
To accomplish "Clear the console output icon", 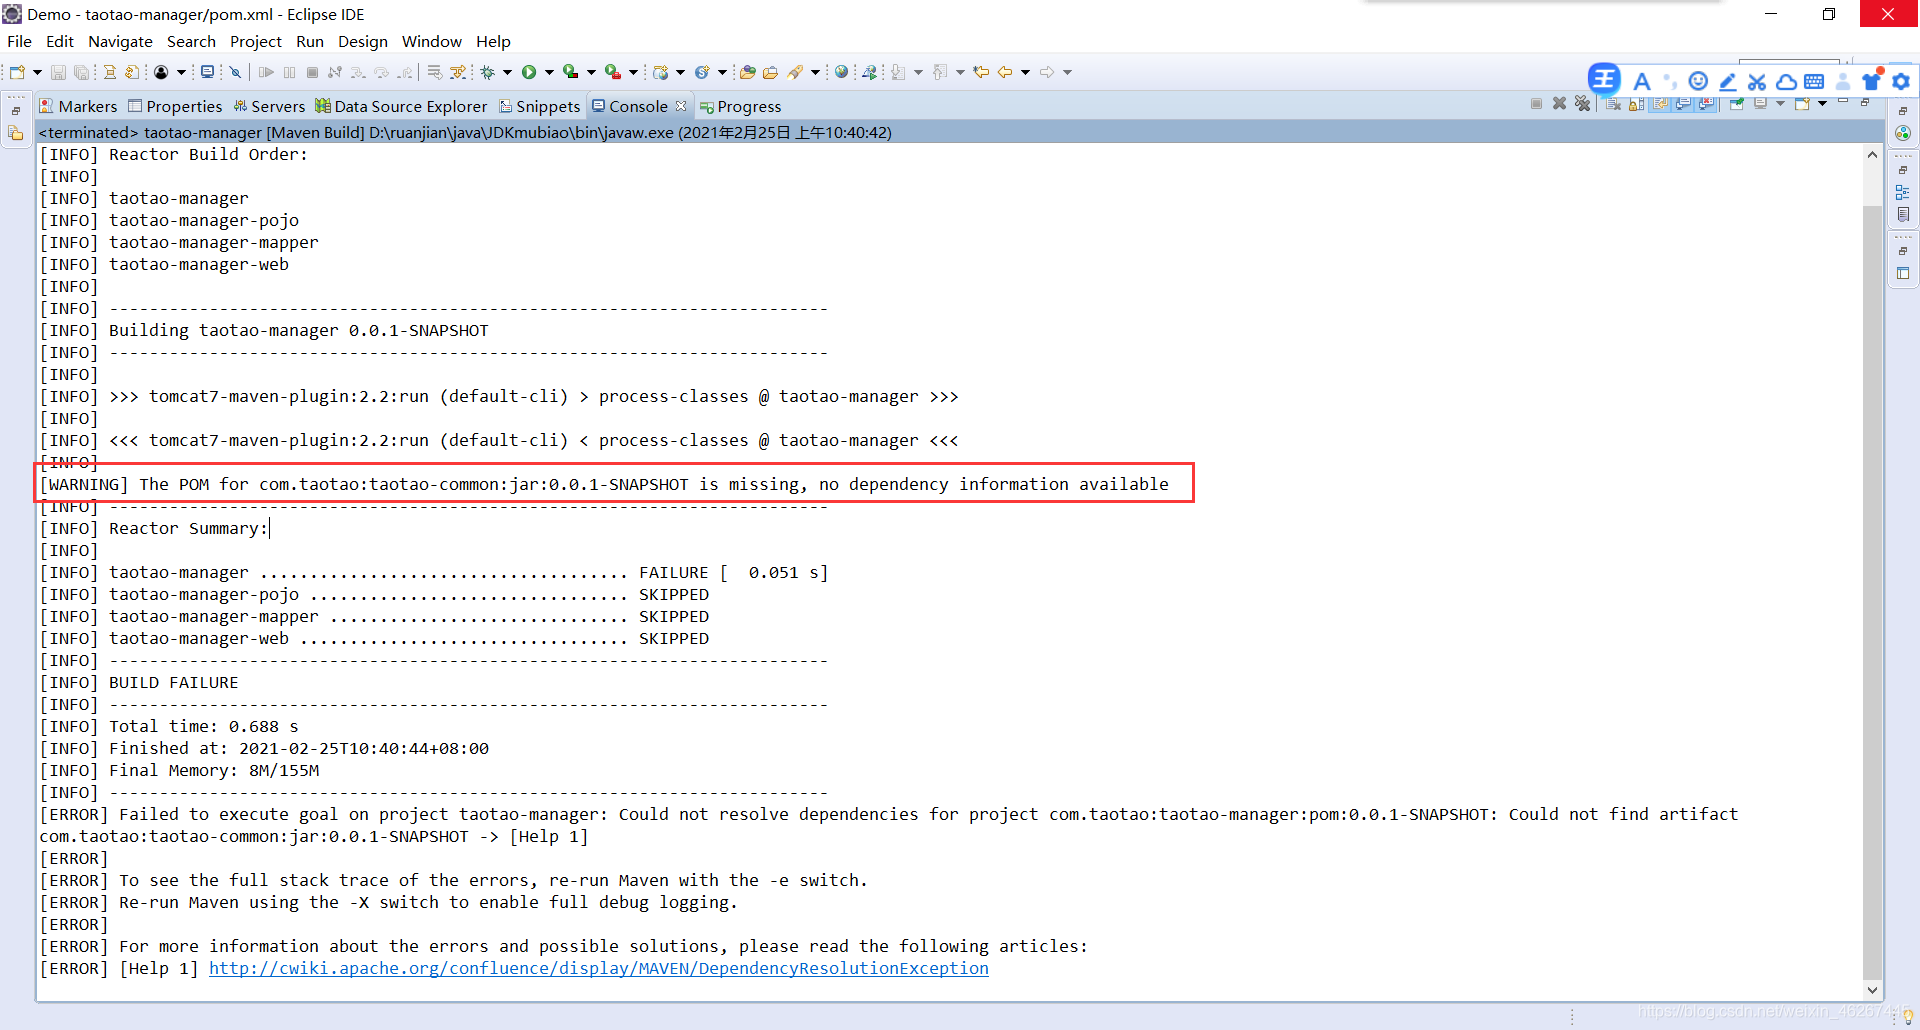I will point(1613,104).
